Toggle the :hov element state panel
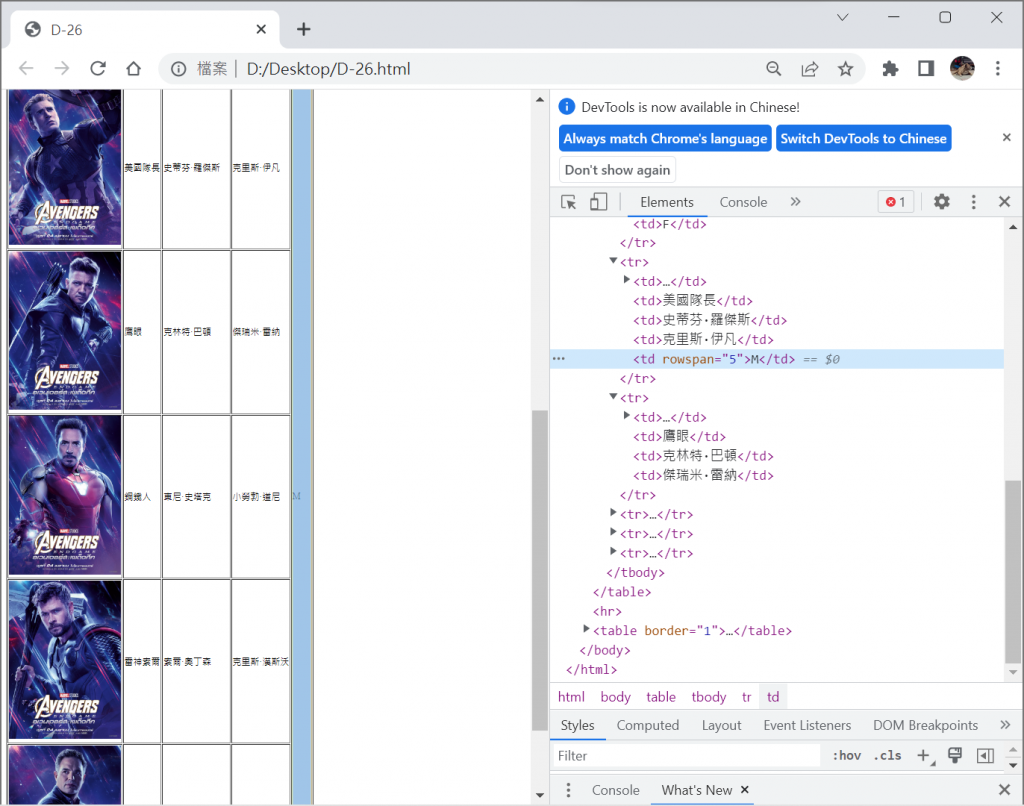The height and width of the screenshot is (806, 1024). pyautogui.click(x=846, y=756)
